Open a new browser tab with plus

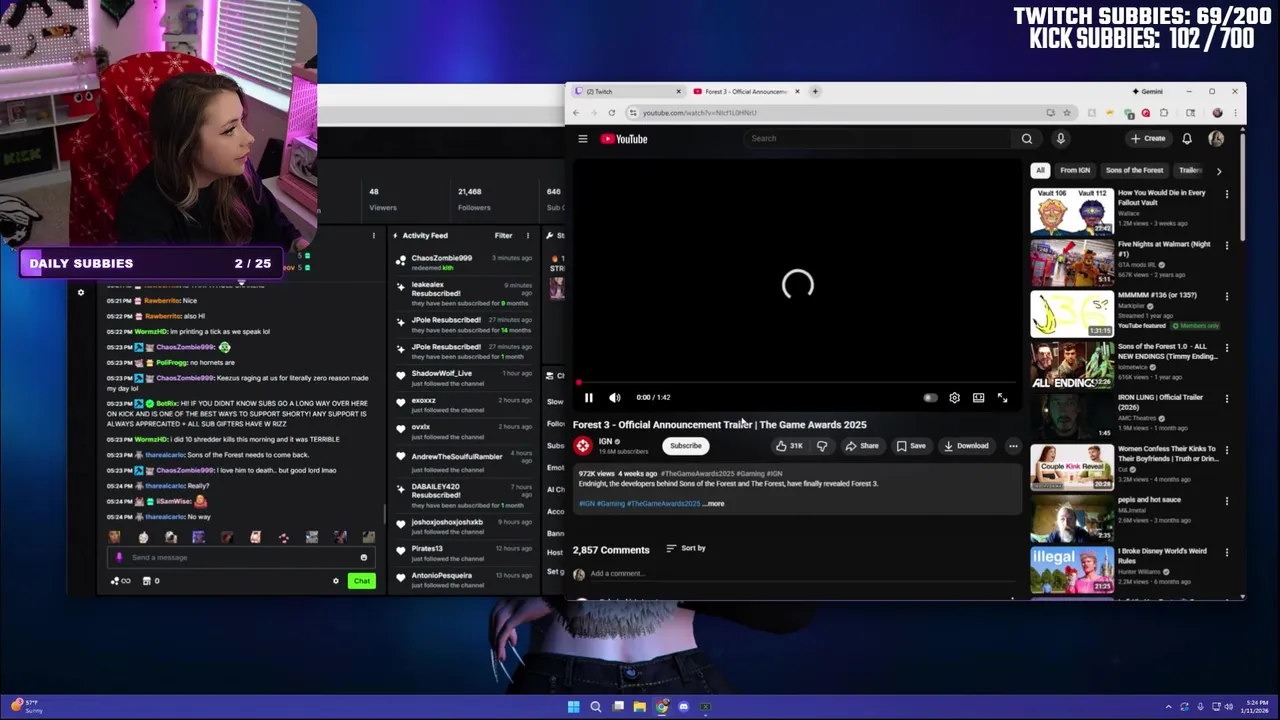point(815,92)
